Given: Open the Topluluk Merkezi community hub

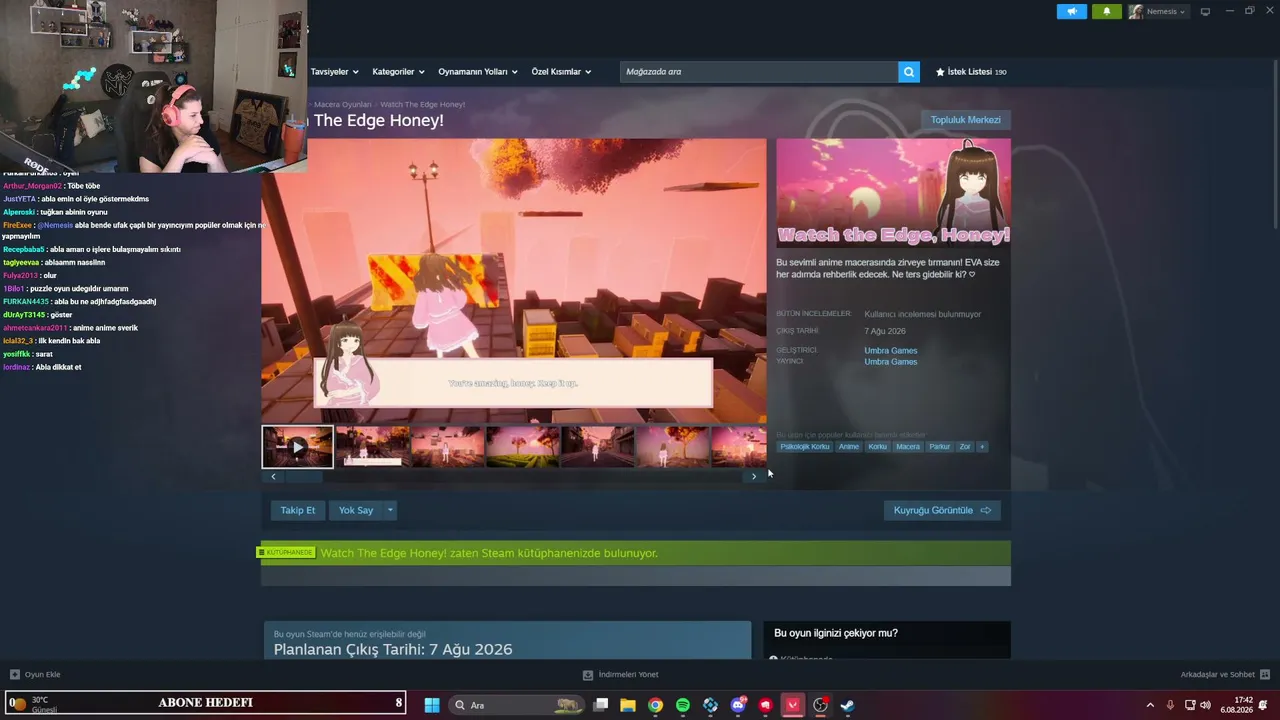Looking at the screenshot, I should (966, 120).
